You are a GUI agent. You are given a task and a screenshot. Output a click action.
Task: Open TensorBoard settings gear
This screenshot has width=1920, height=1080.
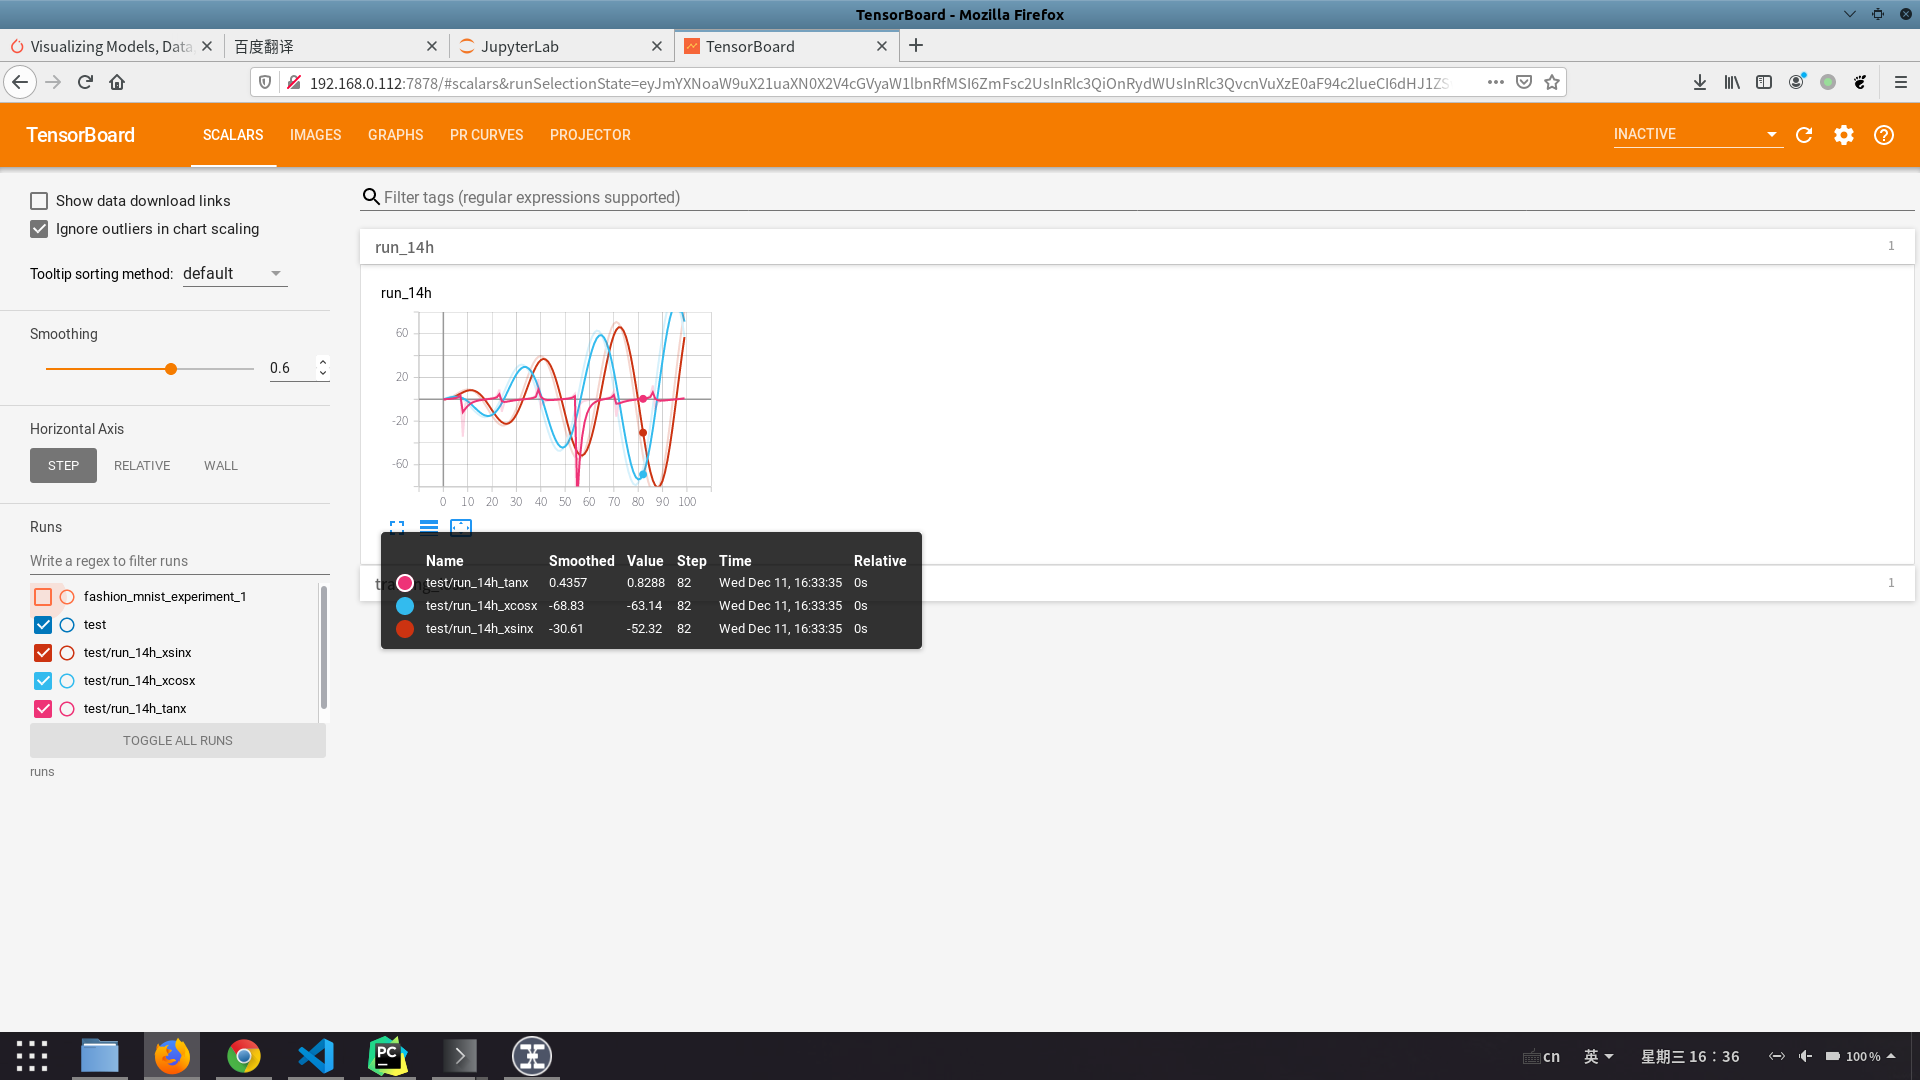[1844, 135]
